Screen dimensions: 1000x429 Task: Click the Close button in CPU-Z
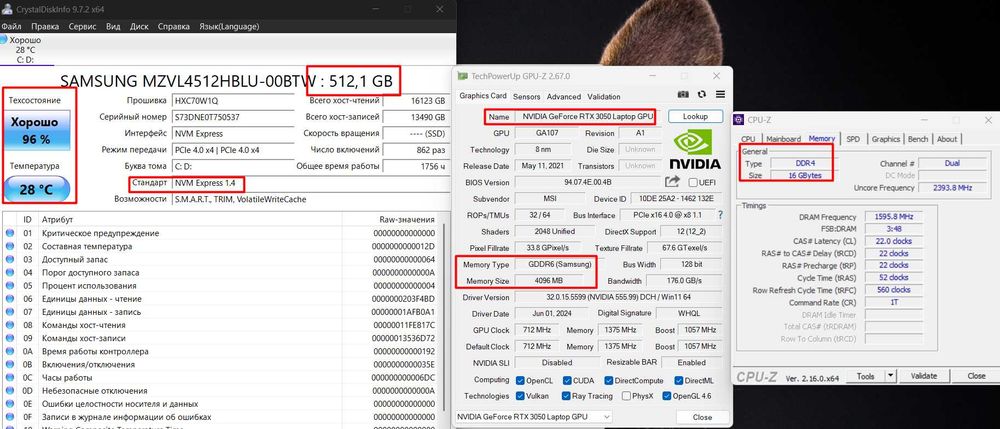(976, 376)
